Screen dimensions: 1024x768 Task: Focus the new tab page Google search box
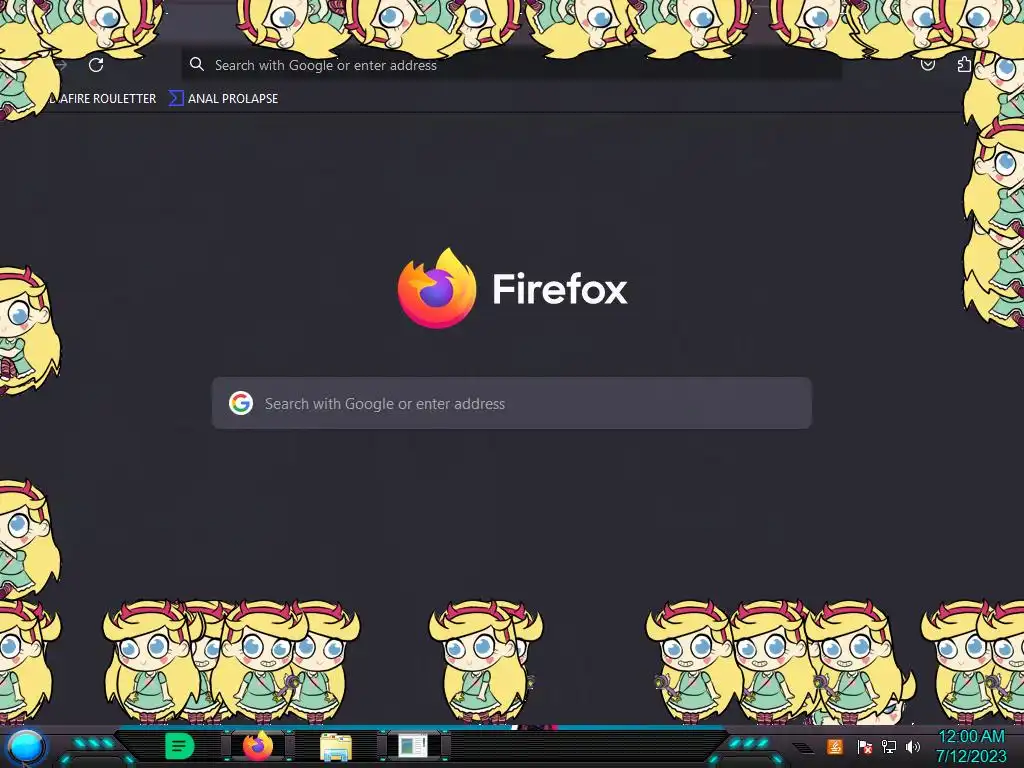(511, 403)
